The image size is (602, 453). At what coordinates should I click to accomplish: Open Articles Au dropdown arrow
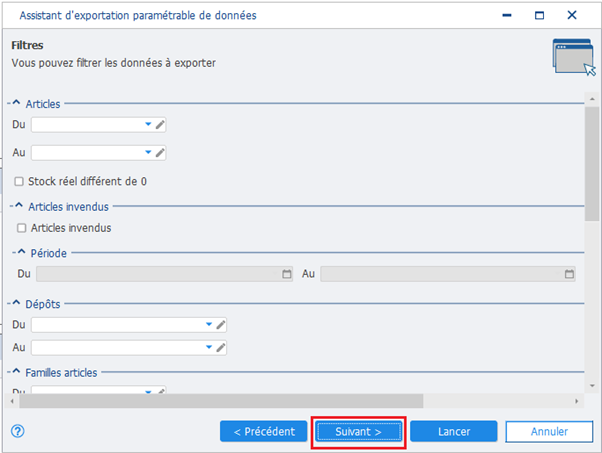(x=148, y=152)
